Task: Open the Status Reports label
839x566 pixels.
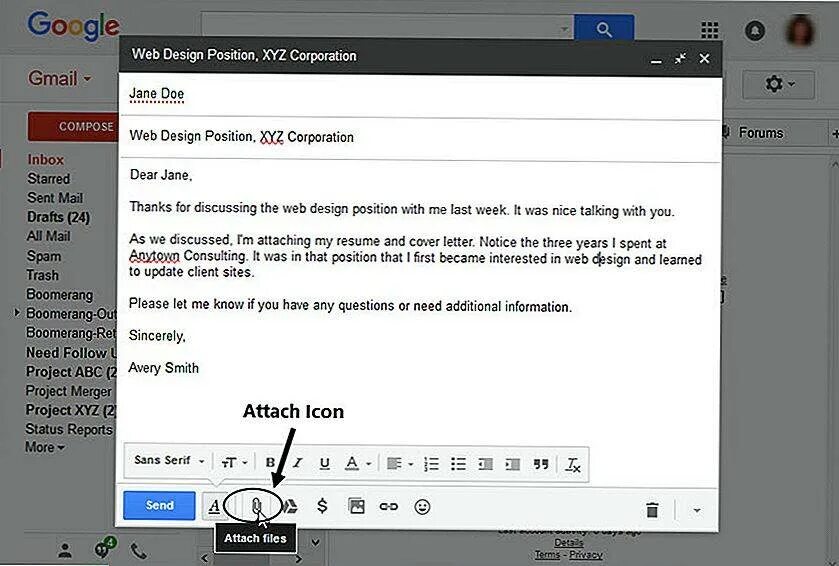Action: pos(68,430)
